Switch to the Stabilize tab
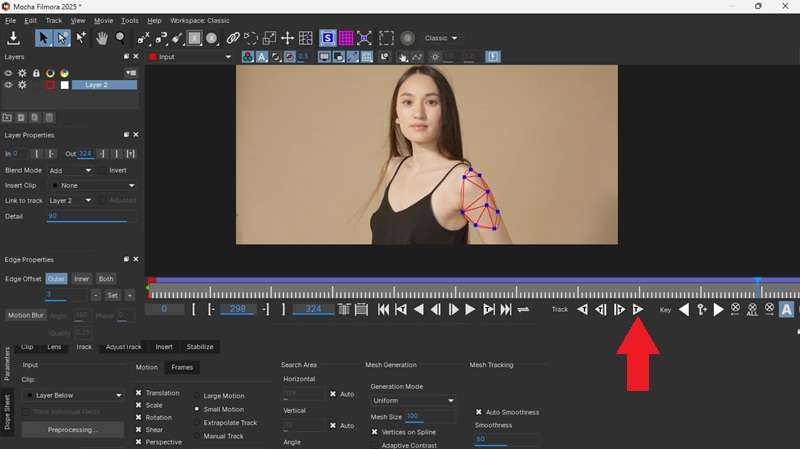 tap(200, 346)
